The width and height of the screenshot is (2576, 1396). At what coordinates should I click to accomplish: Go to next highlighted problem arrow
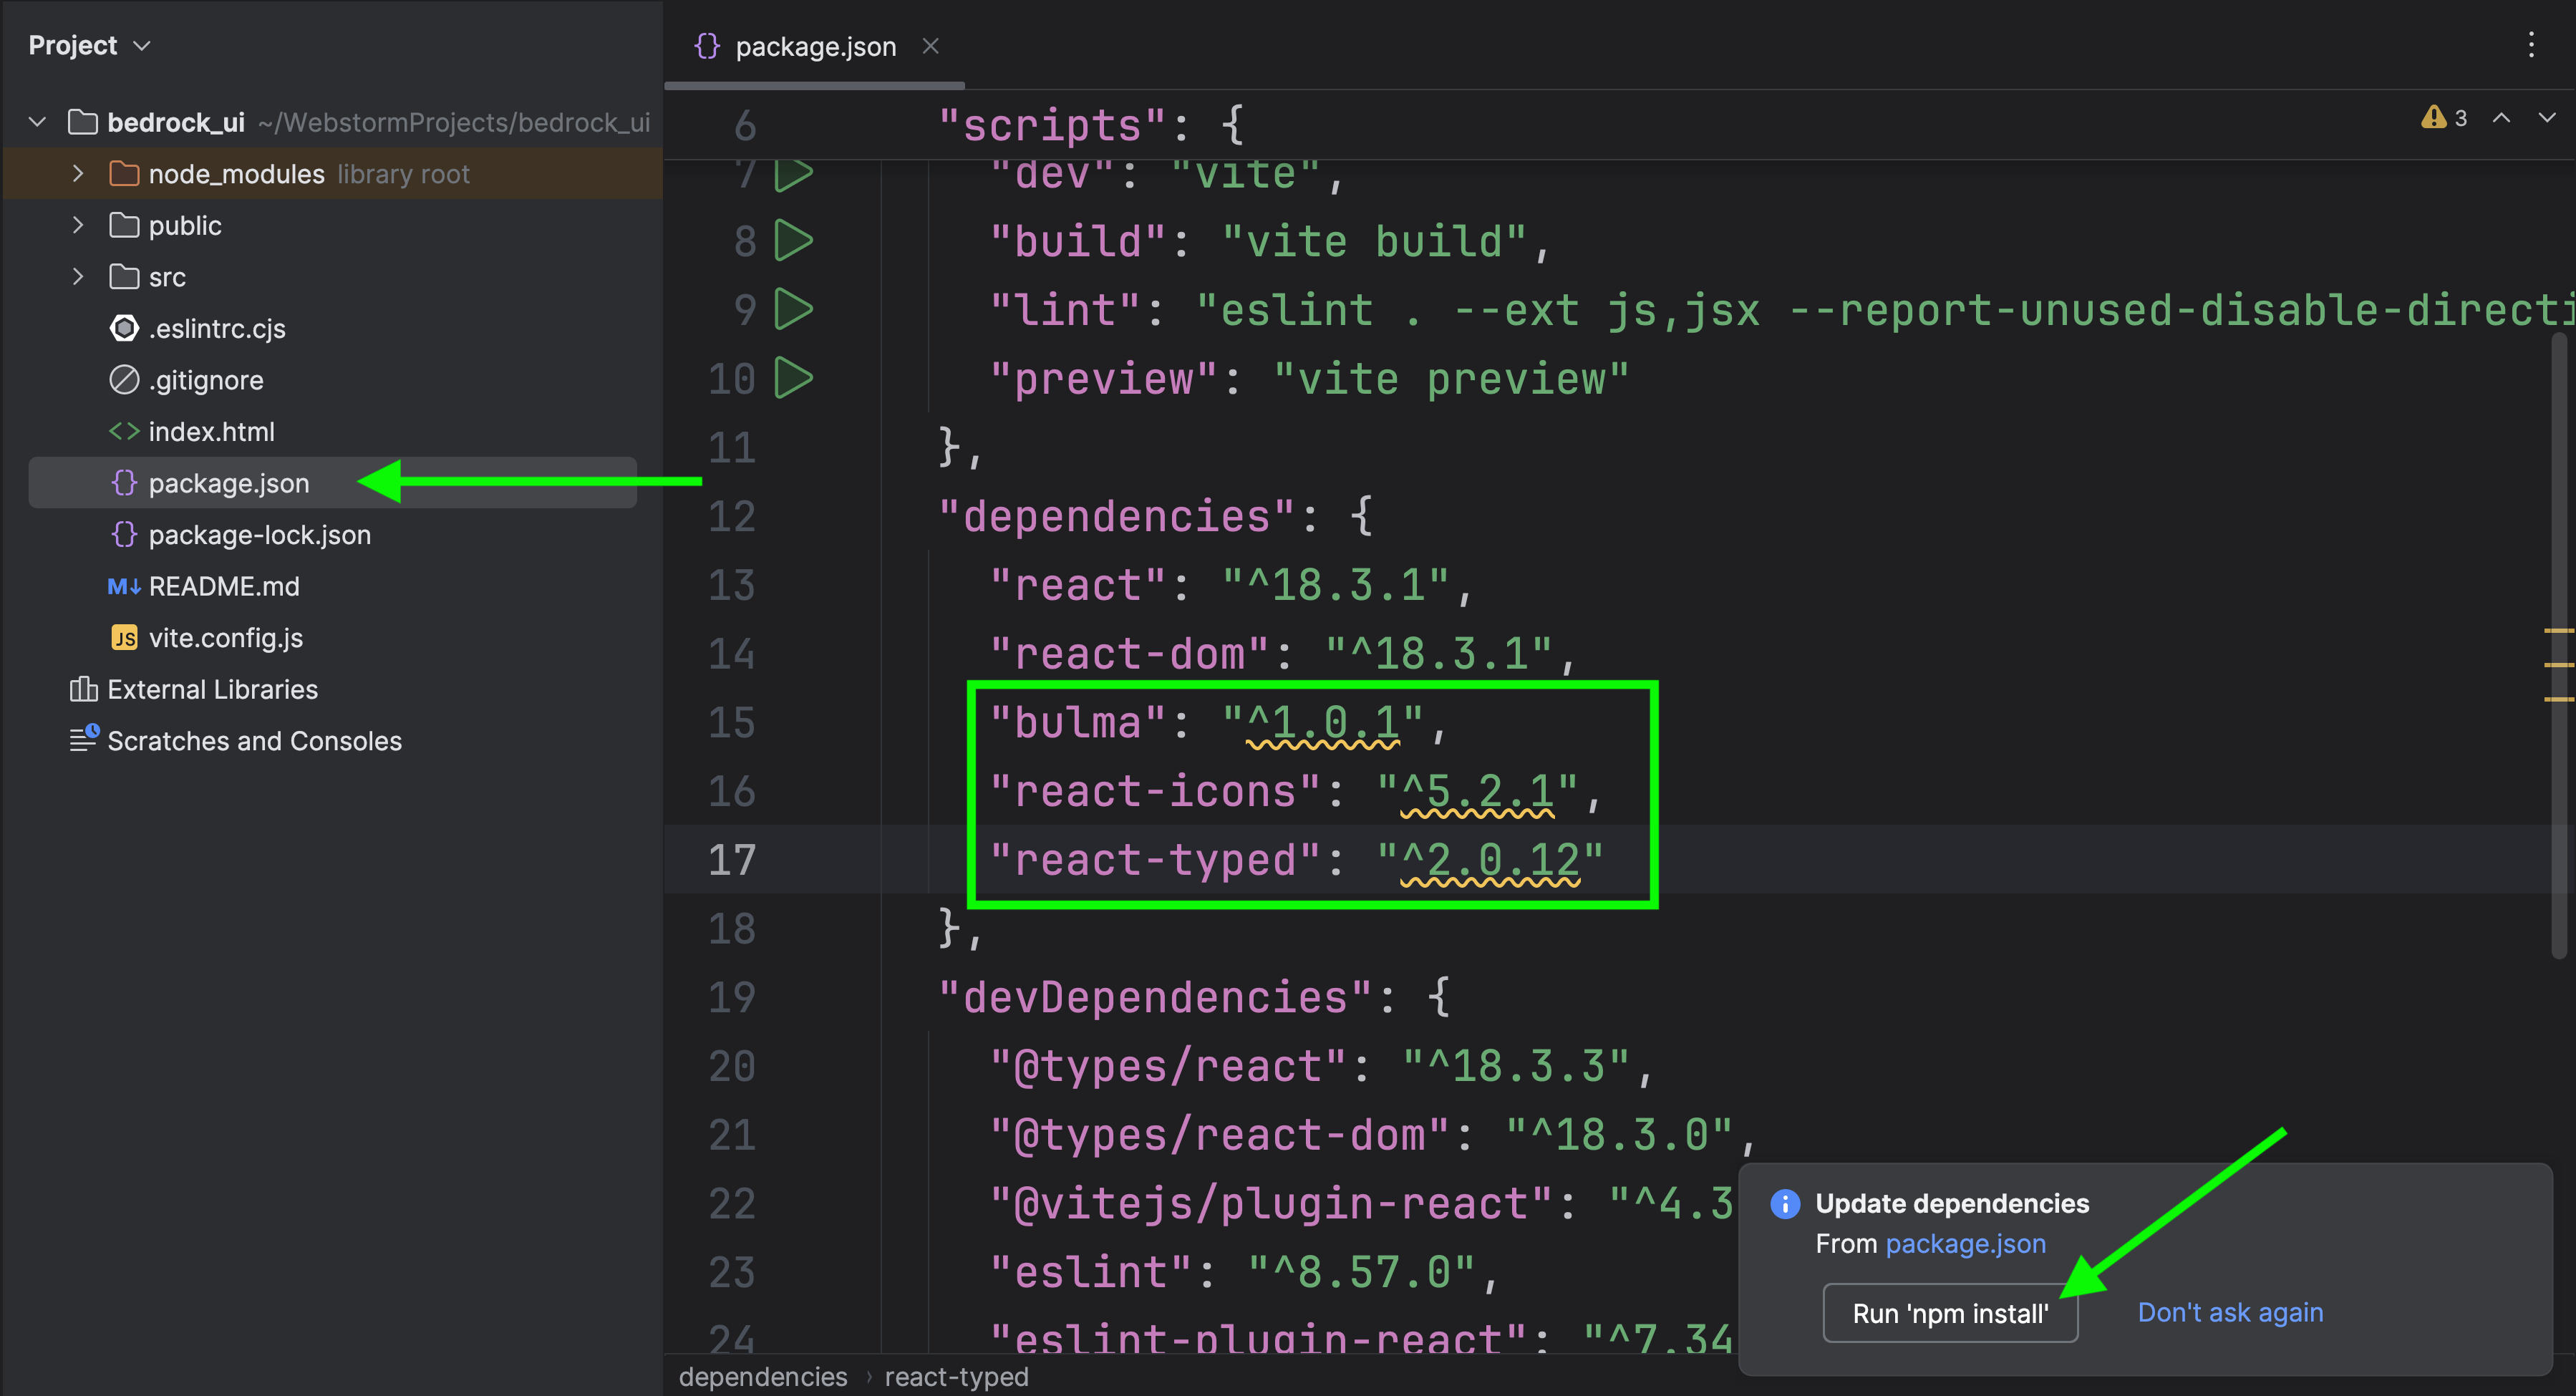pos(2546,118)
